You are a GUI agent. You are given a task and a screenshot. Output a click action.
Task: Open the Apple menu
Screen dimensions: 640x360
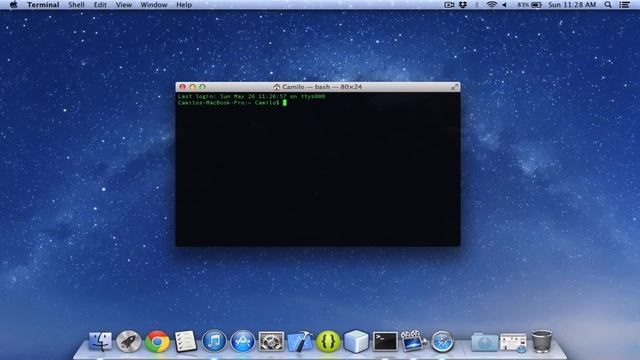(13, 5)
